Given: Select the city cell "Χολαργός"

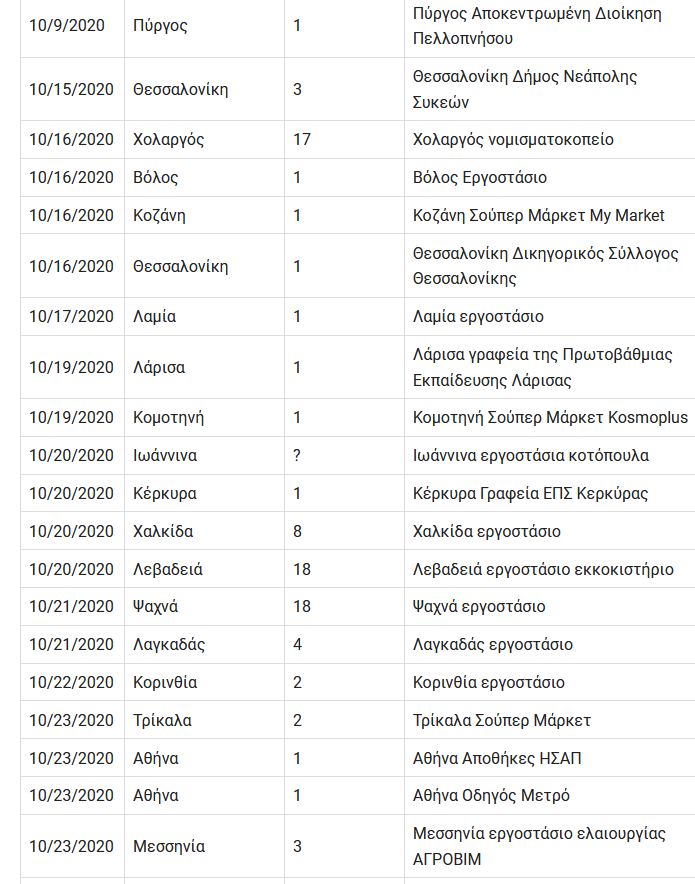Looking at the screenshot, I should (168, 140).
